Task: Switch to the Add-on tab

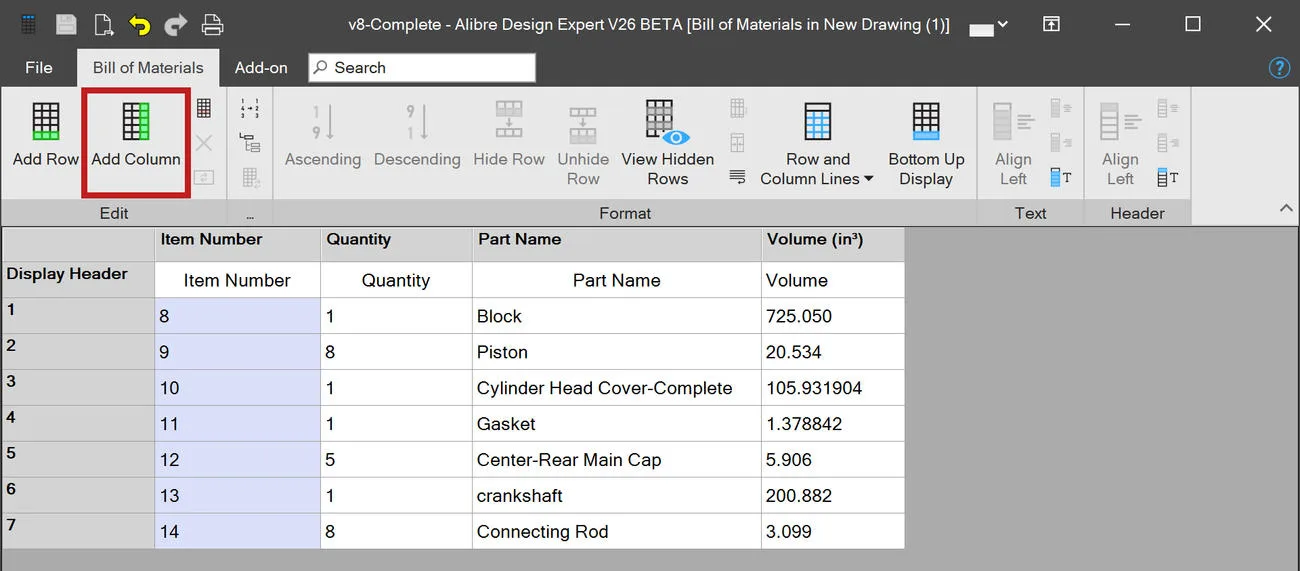Action: [x=261, y=68]
